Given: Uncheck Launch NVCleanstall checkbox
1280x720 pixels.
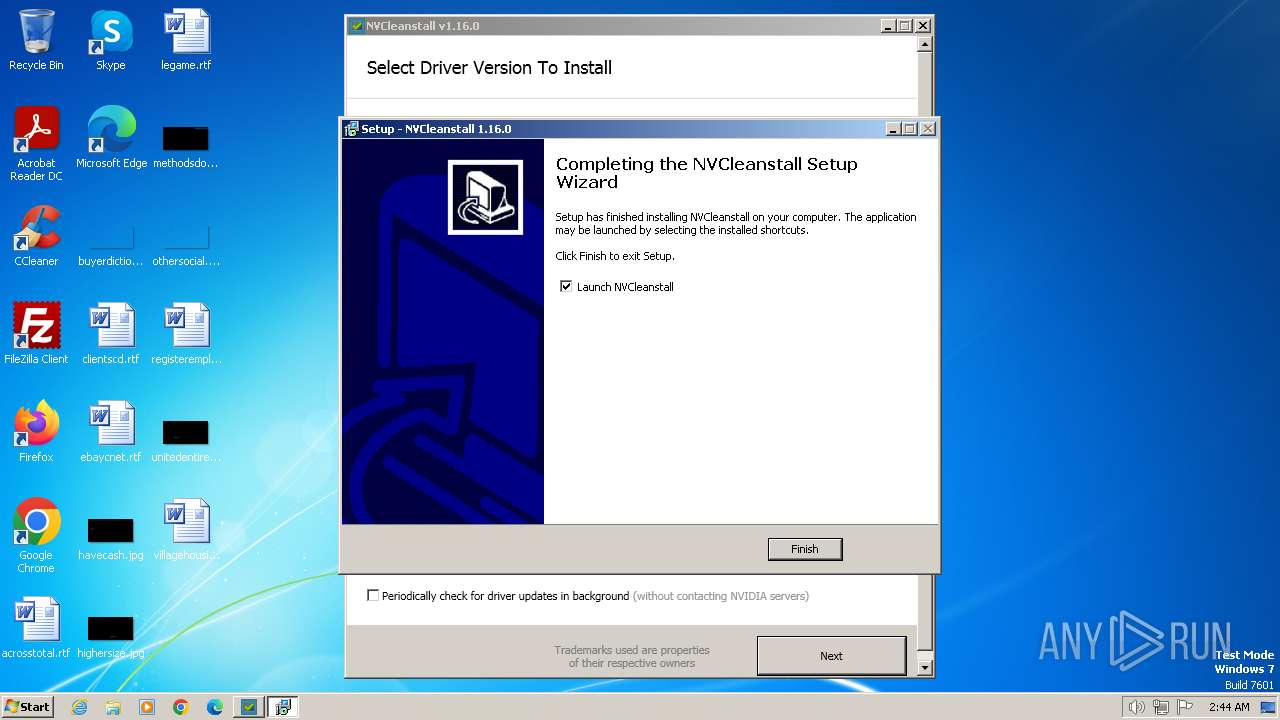Looking at the screenshot, I should 566,286.
